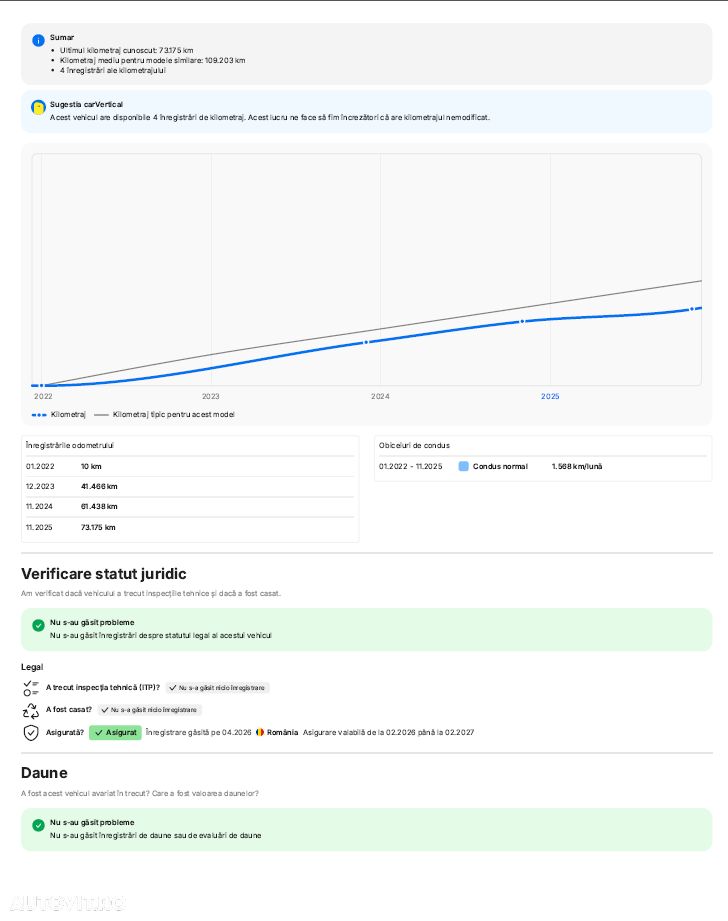
Task: Click the casat 'Nu s-a găsit nicio înregistrare' badge
Action: click(x=149, y=710)
